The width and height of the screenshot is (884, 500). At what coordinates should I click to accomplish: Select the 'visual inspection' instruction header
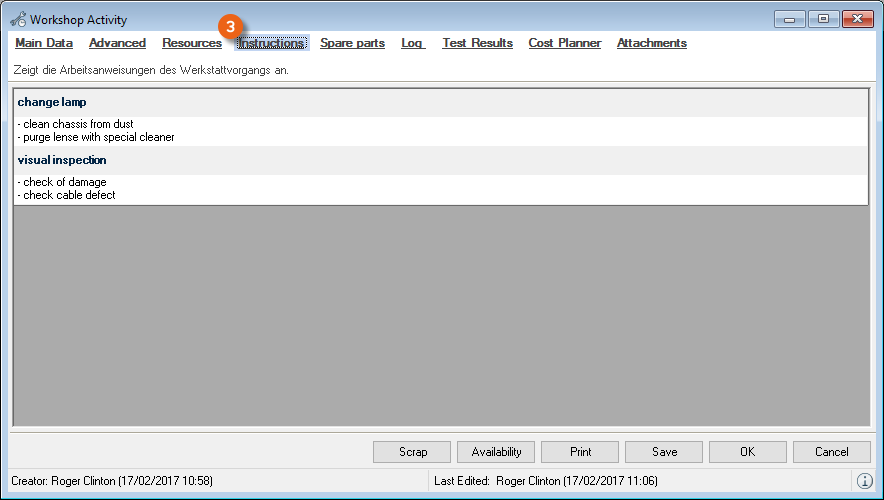pos(62,160)
